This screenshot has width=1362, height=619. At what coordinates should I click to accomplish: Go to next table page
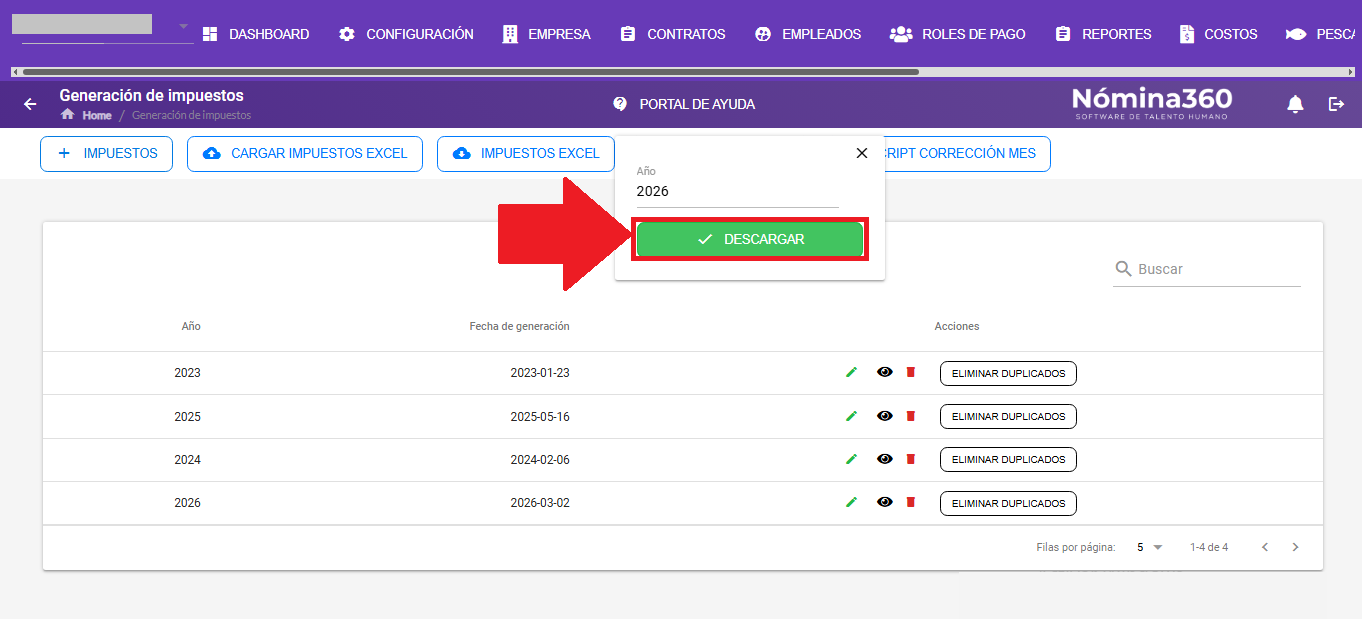pyautogui.click(x=1296, y=547)
